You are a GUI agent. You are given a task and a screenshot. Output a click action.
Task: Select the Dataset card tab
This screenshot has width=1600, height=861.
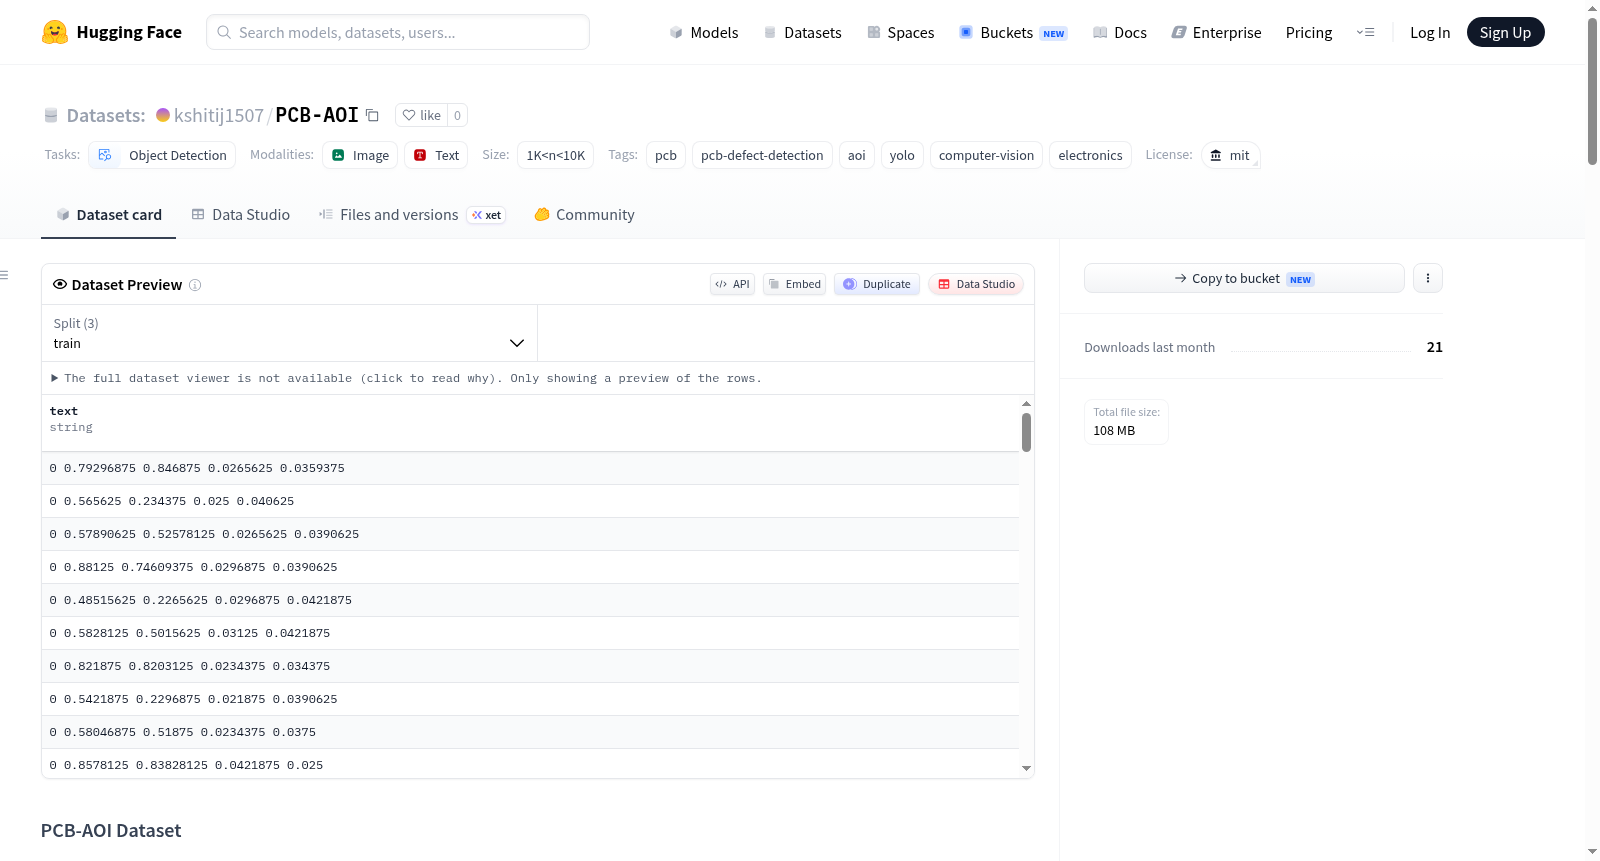pyautogui.click(x=109, y=215)
